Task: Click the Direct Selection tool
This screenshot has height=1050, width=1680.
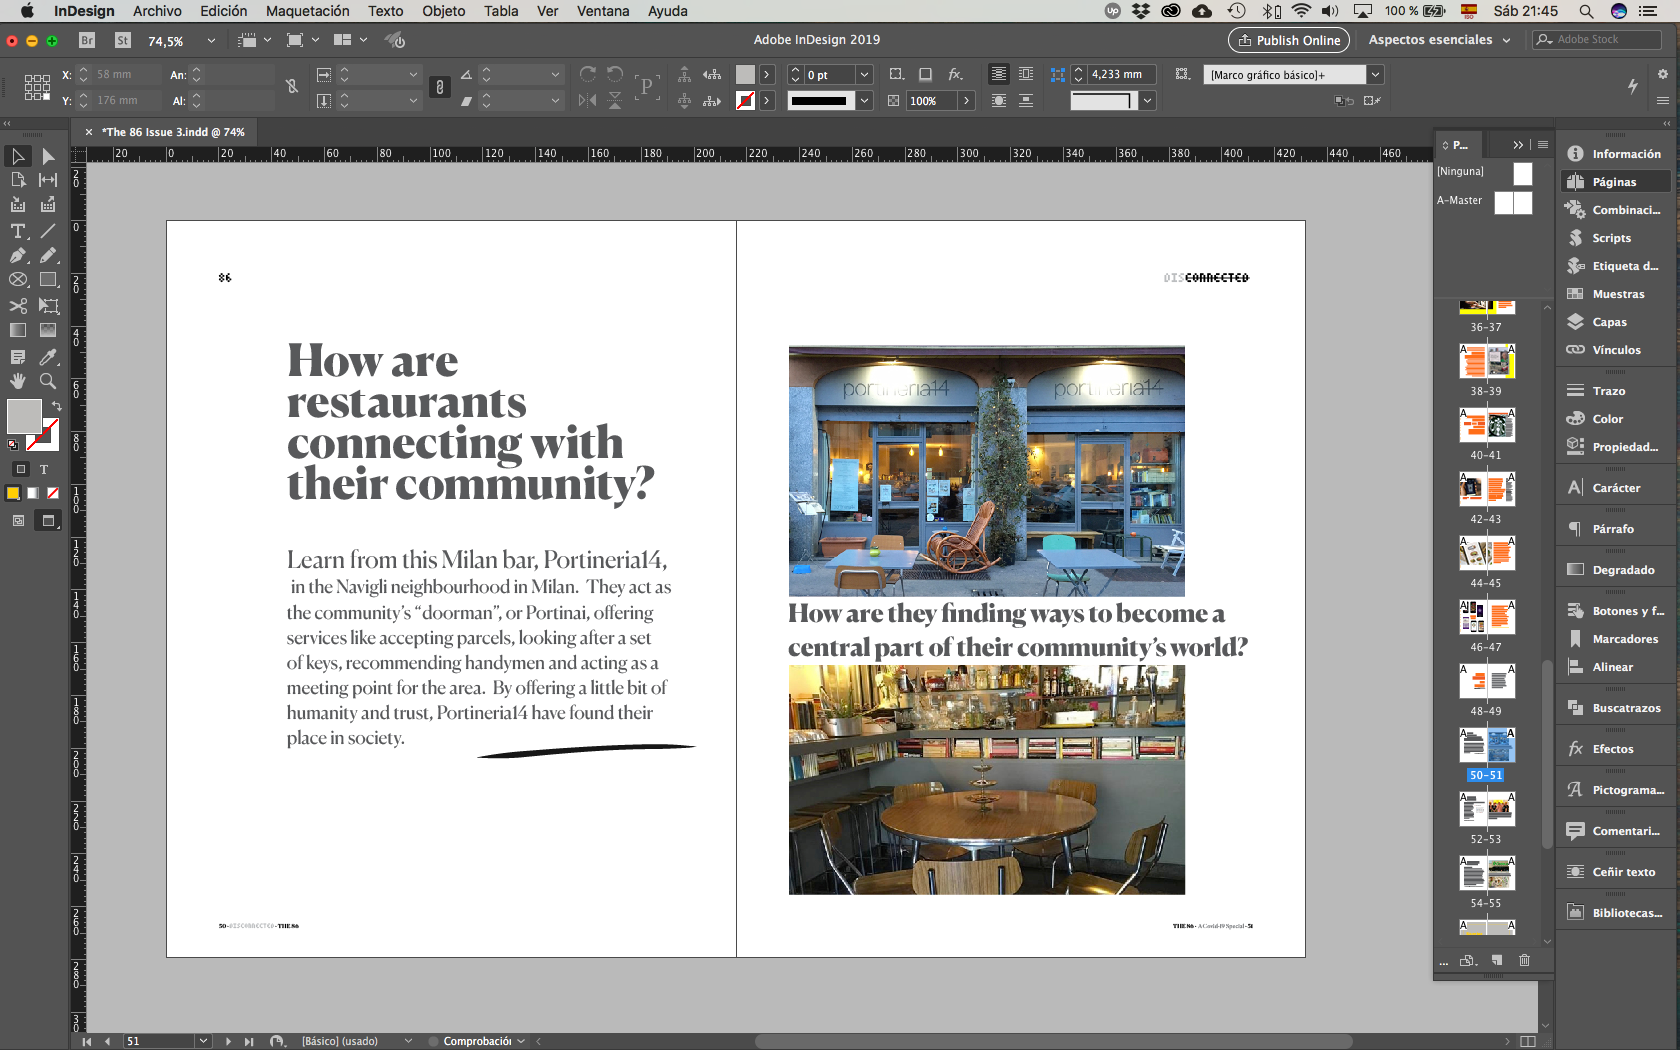Action: 48,156
